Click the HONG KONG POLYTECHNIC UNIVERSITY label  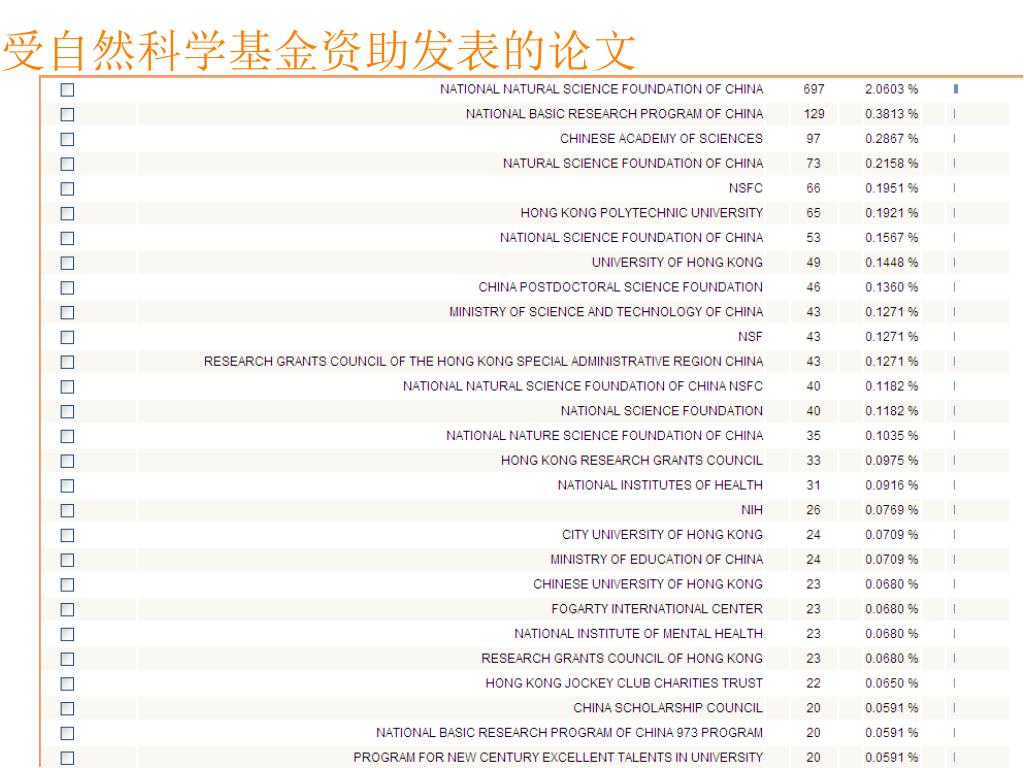coord(641,213)
